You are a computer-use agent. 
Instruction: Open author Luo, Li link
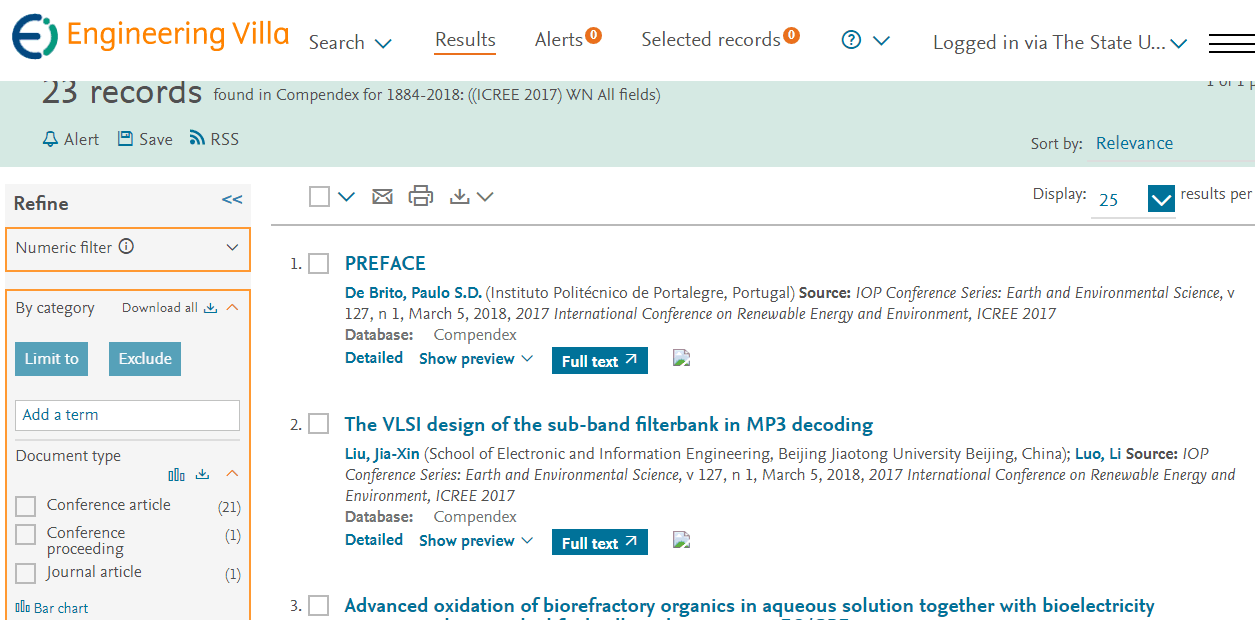pos(1100,454)
